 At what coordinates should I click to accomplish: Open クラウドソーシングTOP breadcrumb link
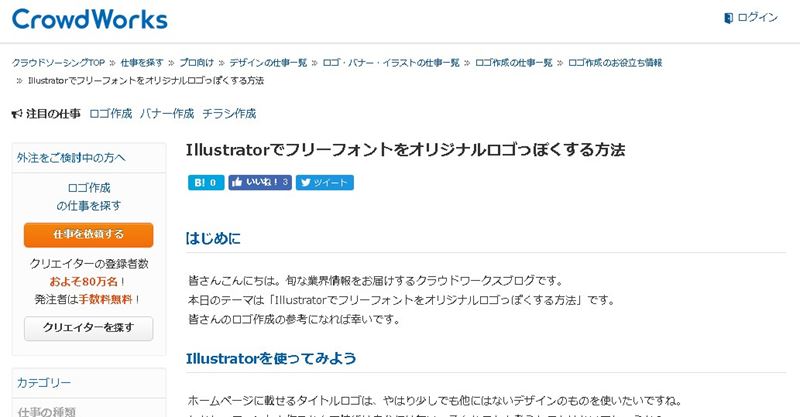click(58, 62)
